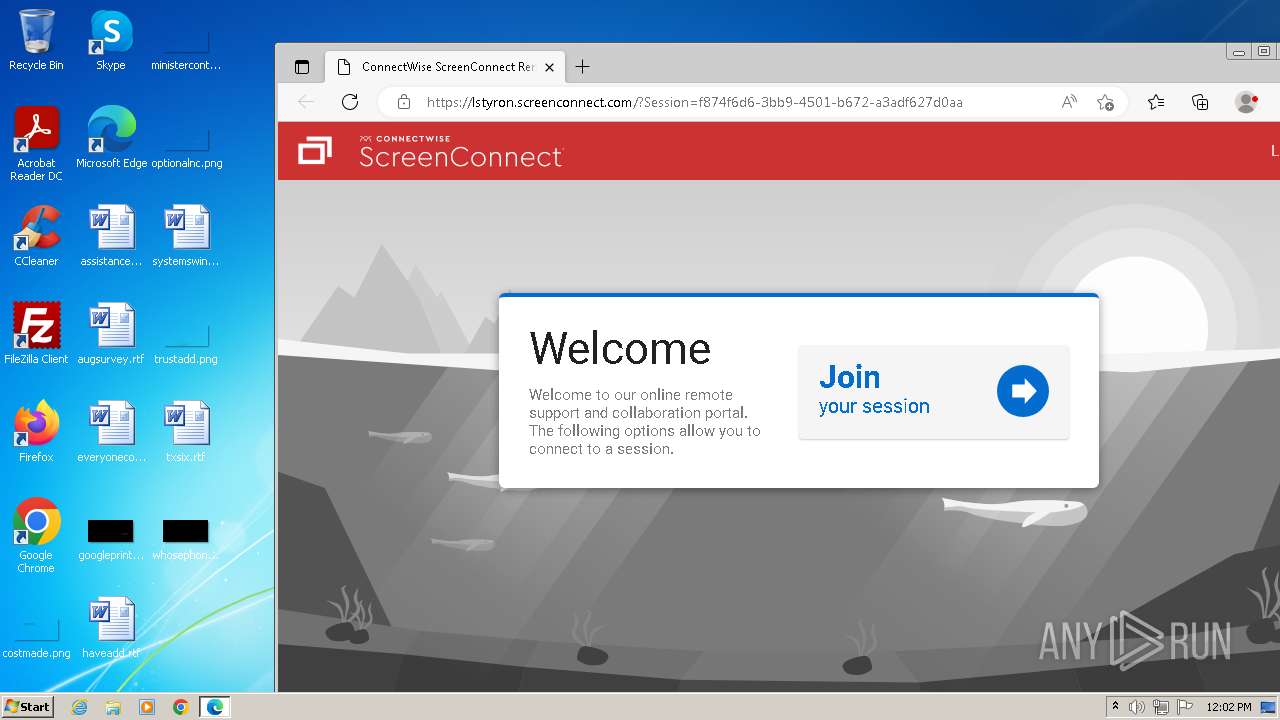Open the volume speaker tray icon

point(1137,707)
